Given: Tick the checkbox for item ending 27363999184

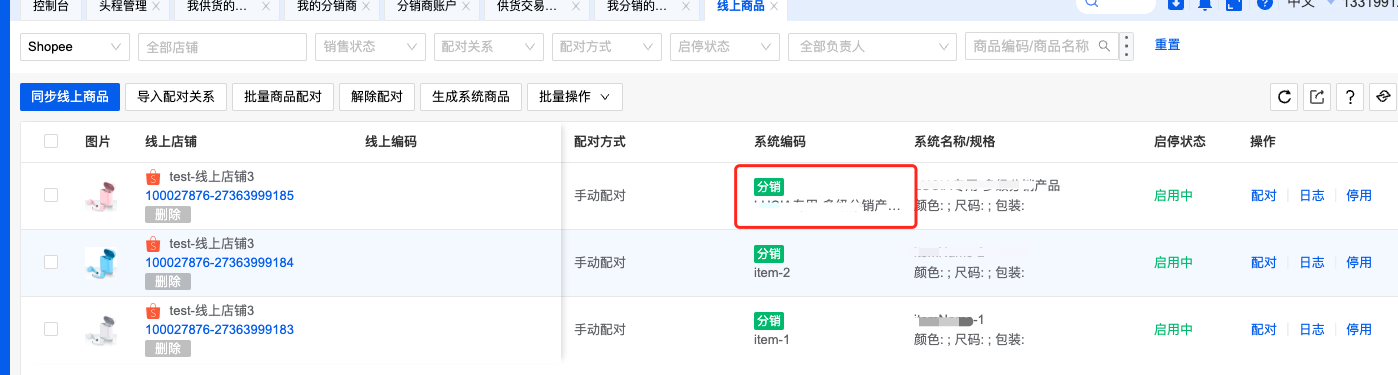Looking at the screenshot, I should pos(51,262).
